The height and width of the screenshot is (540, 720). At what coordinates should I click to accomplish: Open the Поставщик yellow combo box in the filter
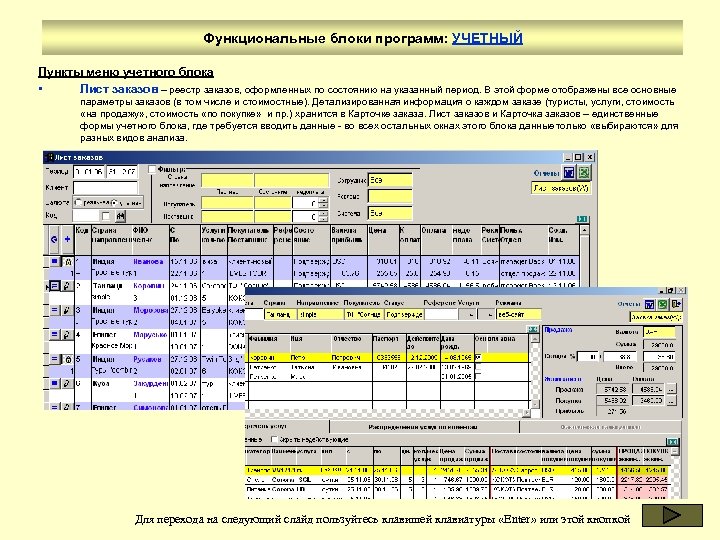(227, 216)
